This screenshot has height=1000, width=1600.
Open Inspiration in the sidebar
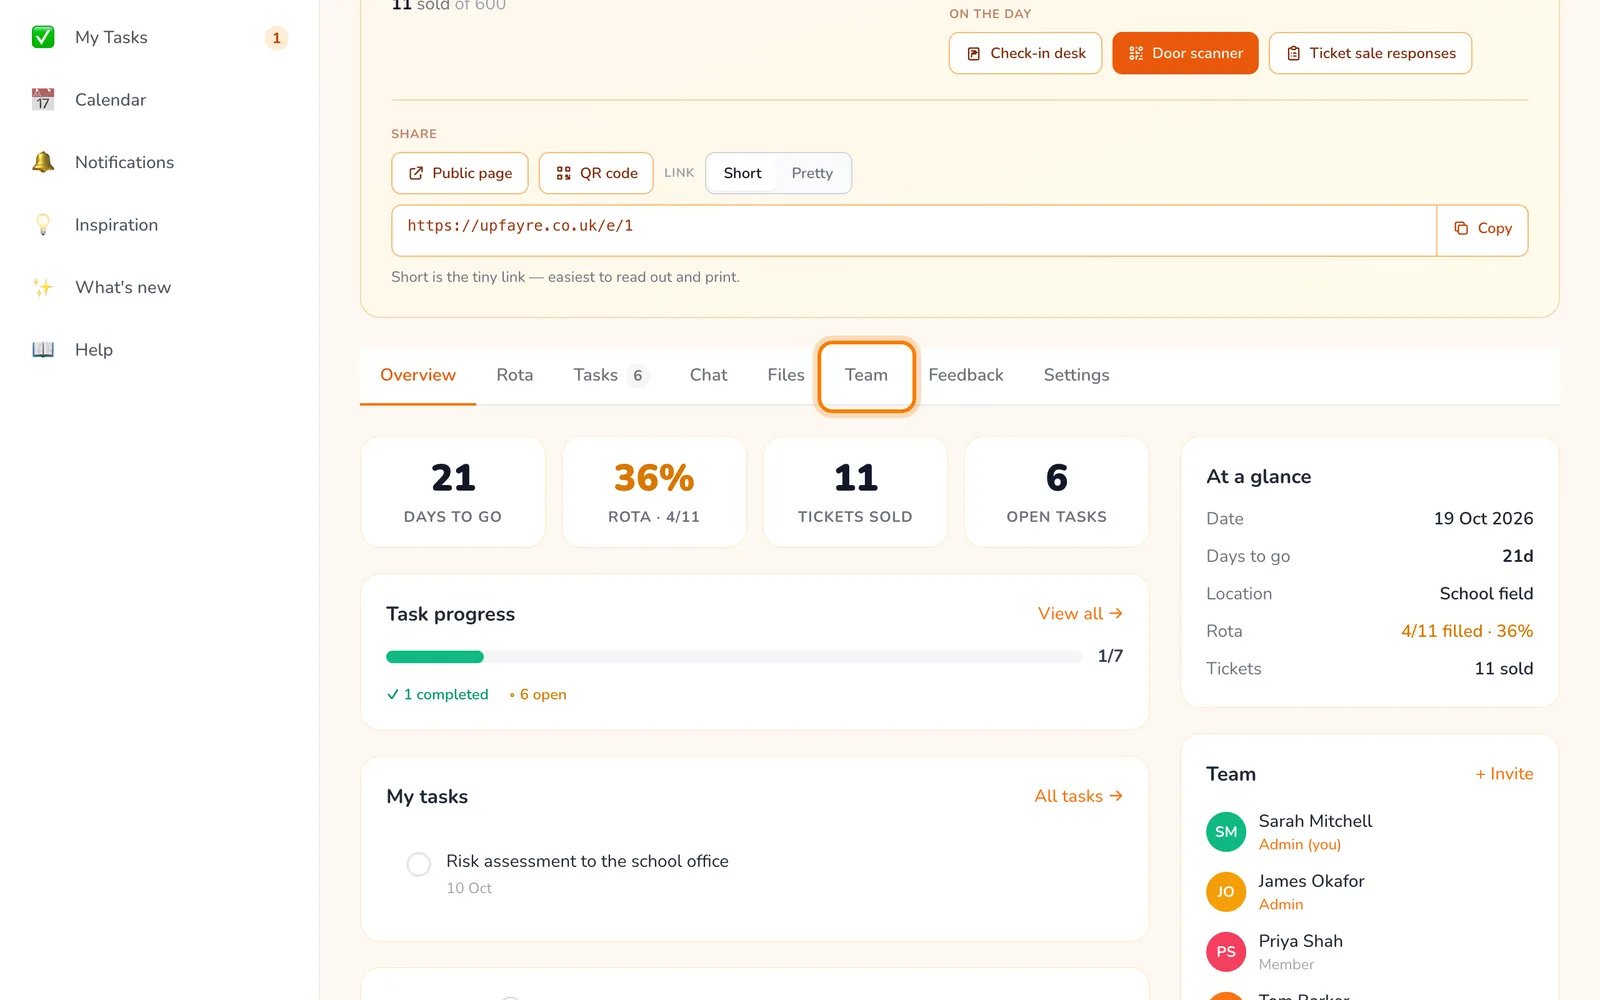[x=116, y=225]
